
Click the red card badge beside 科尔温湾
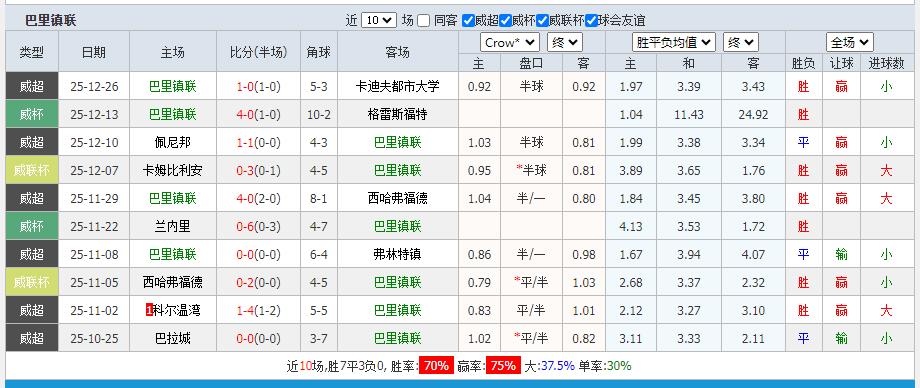[149, 311]
